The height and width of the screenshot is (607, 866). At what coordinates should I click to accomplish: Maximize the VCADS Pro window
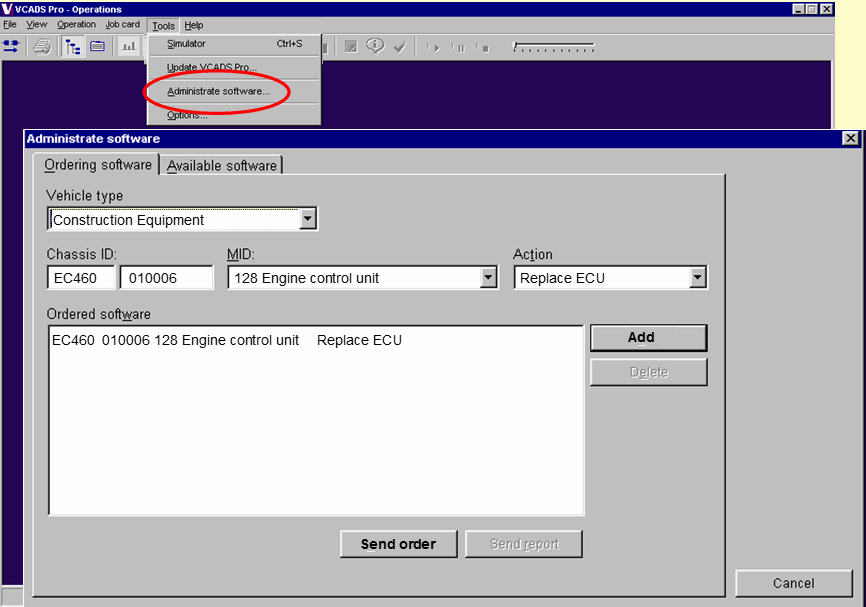point(812,9)
